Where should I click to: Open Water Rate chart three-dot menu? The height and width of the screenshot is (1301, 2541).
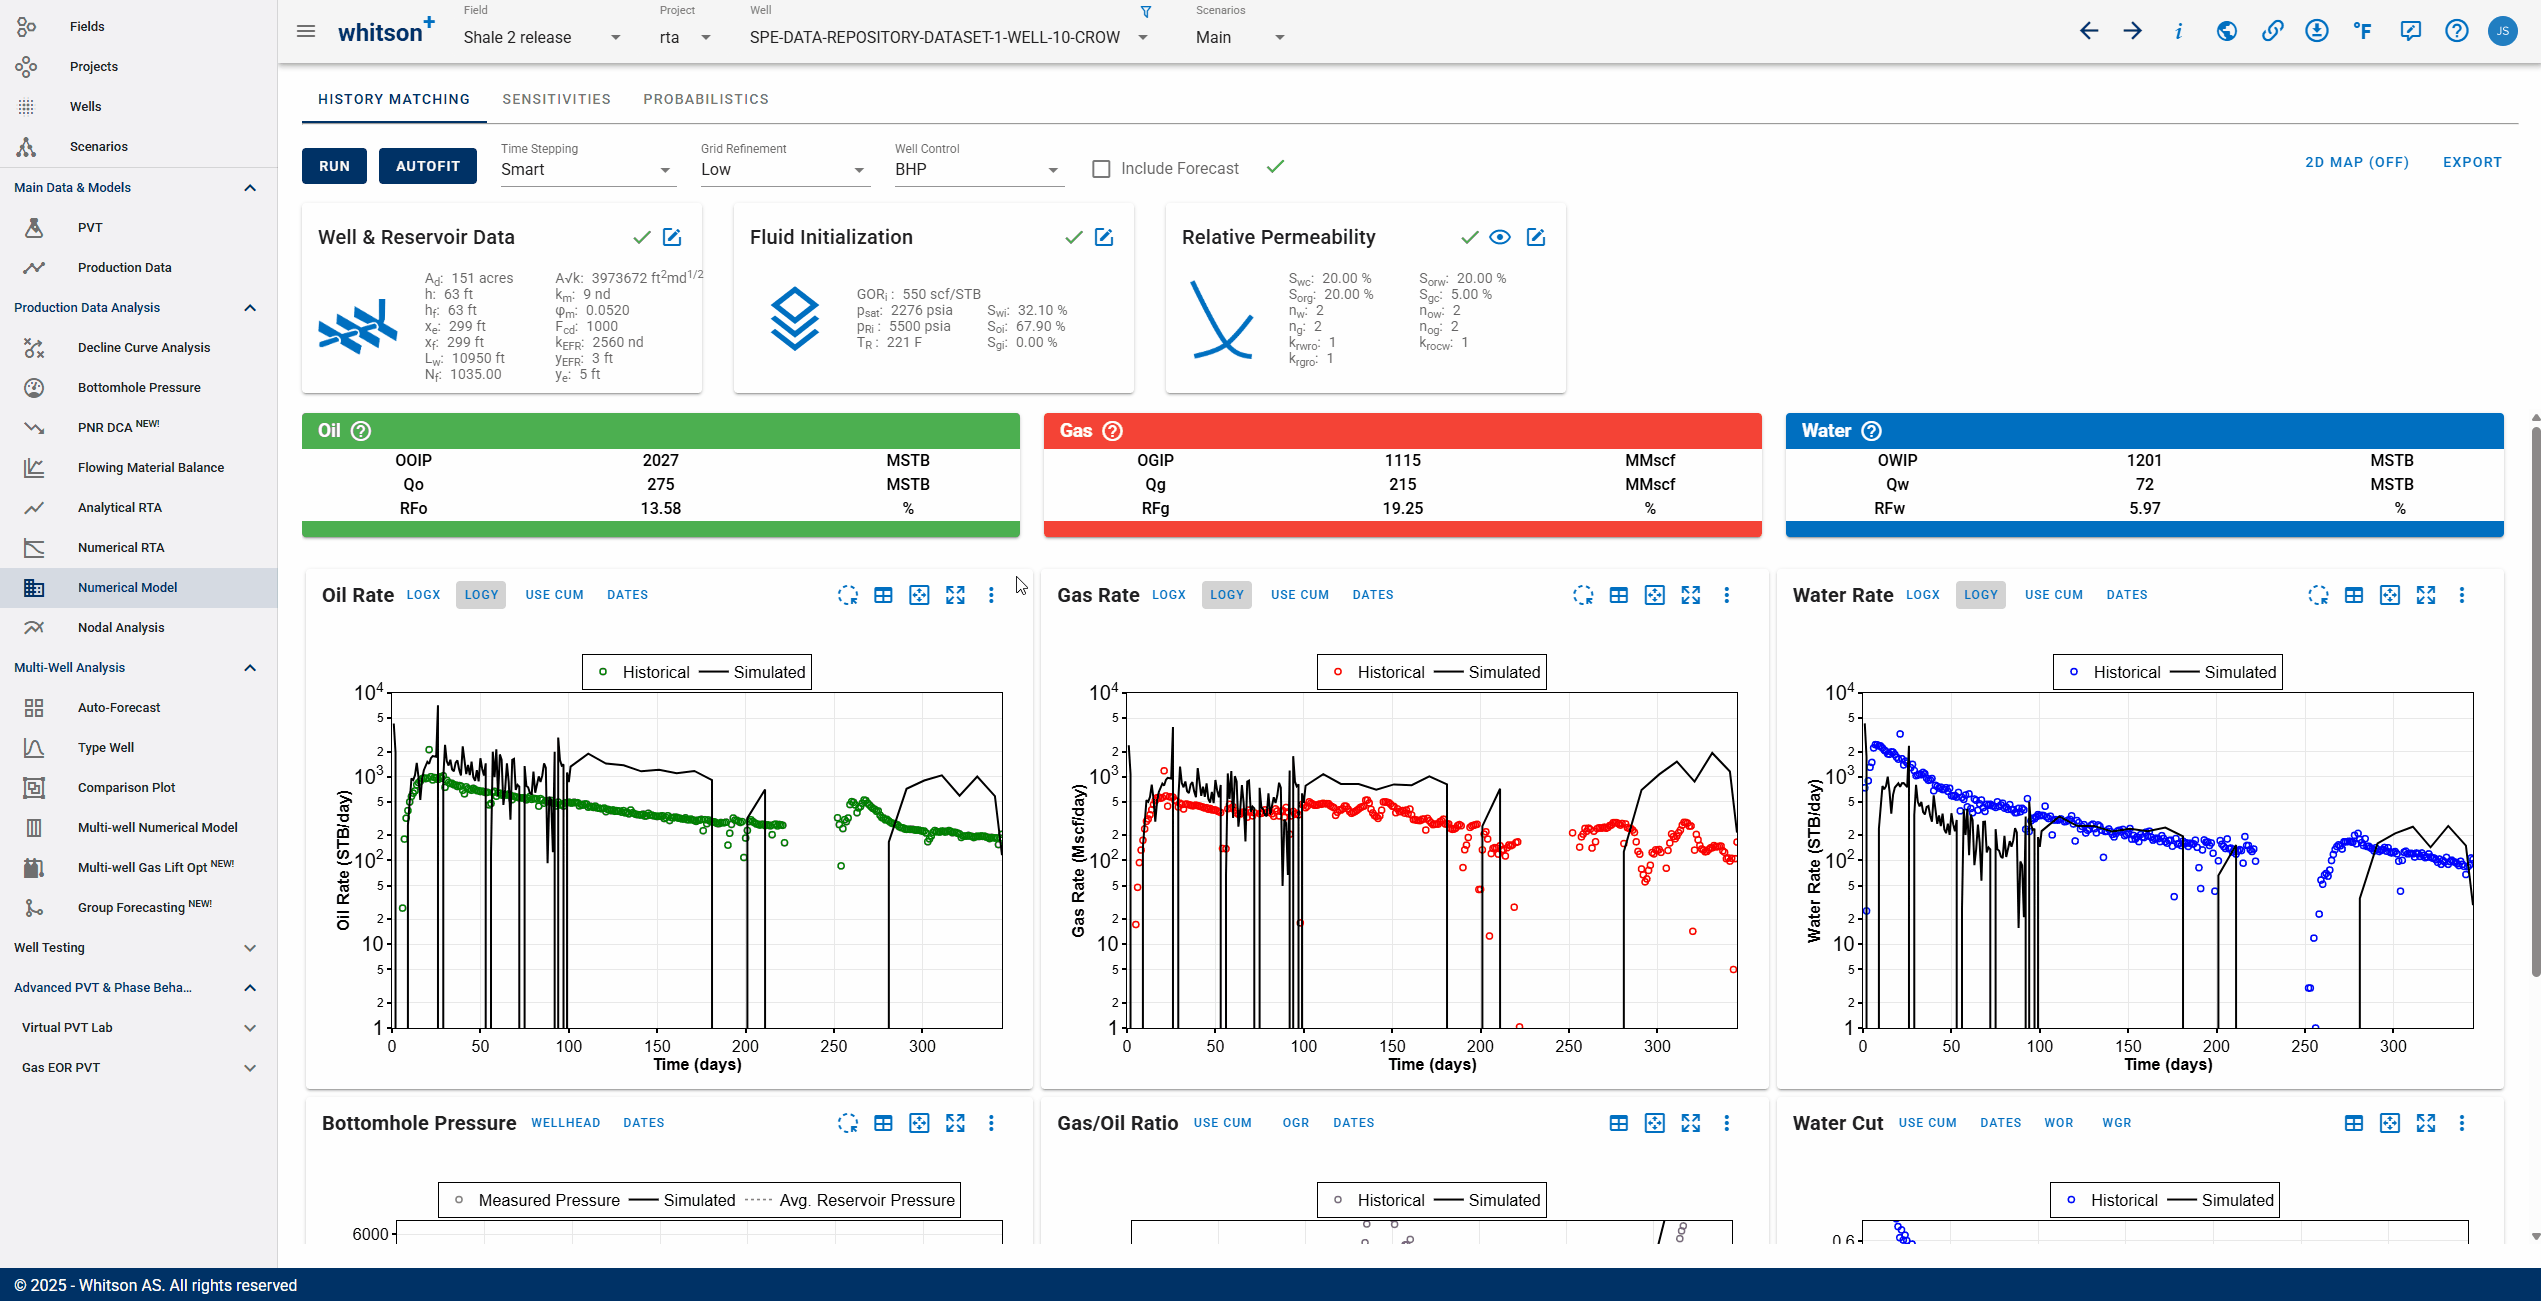(2462, 595)
